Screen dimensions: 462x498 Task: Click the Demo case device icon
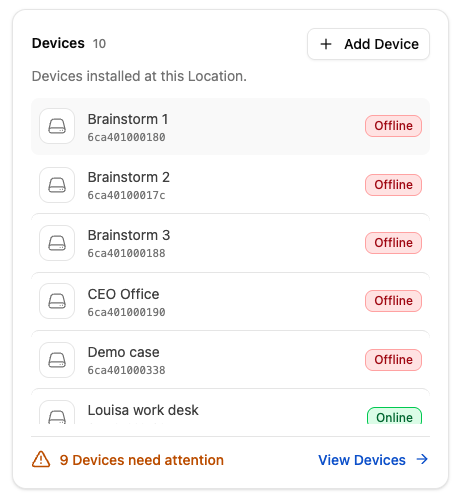coord(57,360)
